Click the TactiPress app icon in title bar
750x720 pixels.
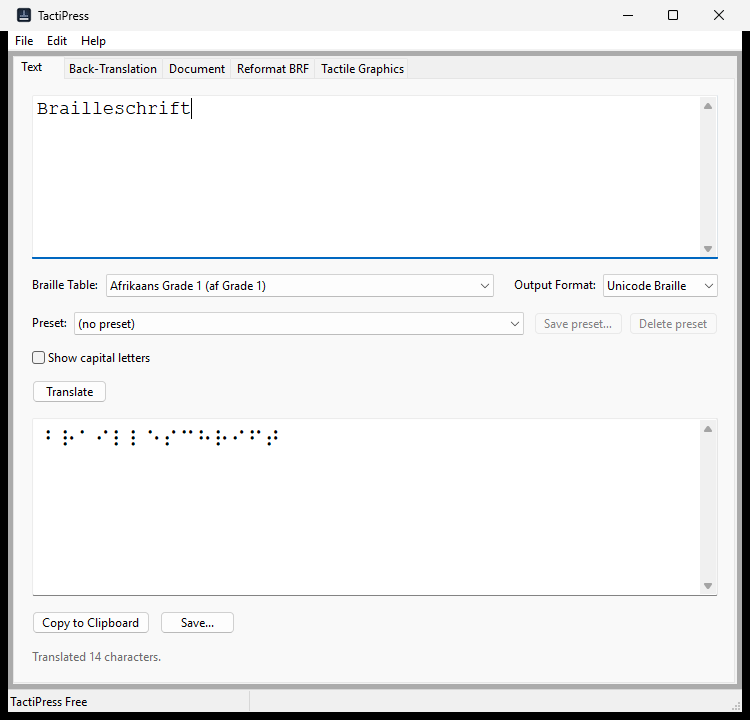[23, 15]
